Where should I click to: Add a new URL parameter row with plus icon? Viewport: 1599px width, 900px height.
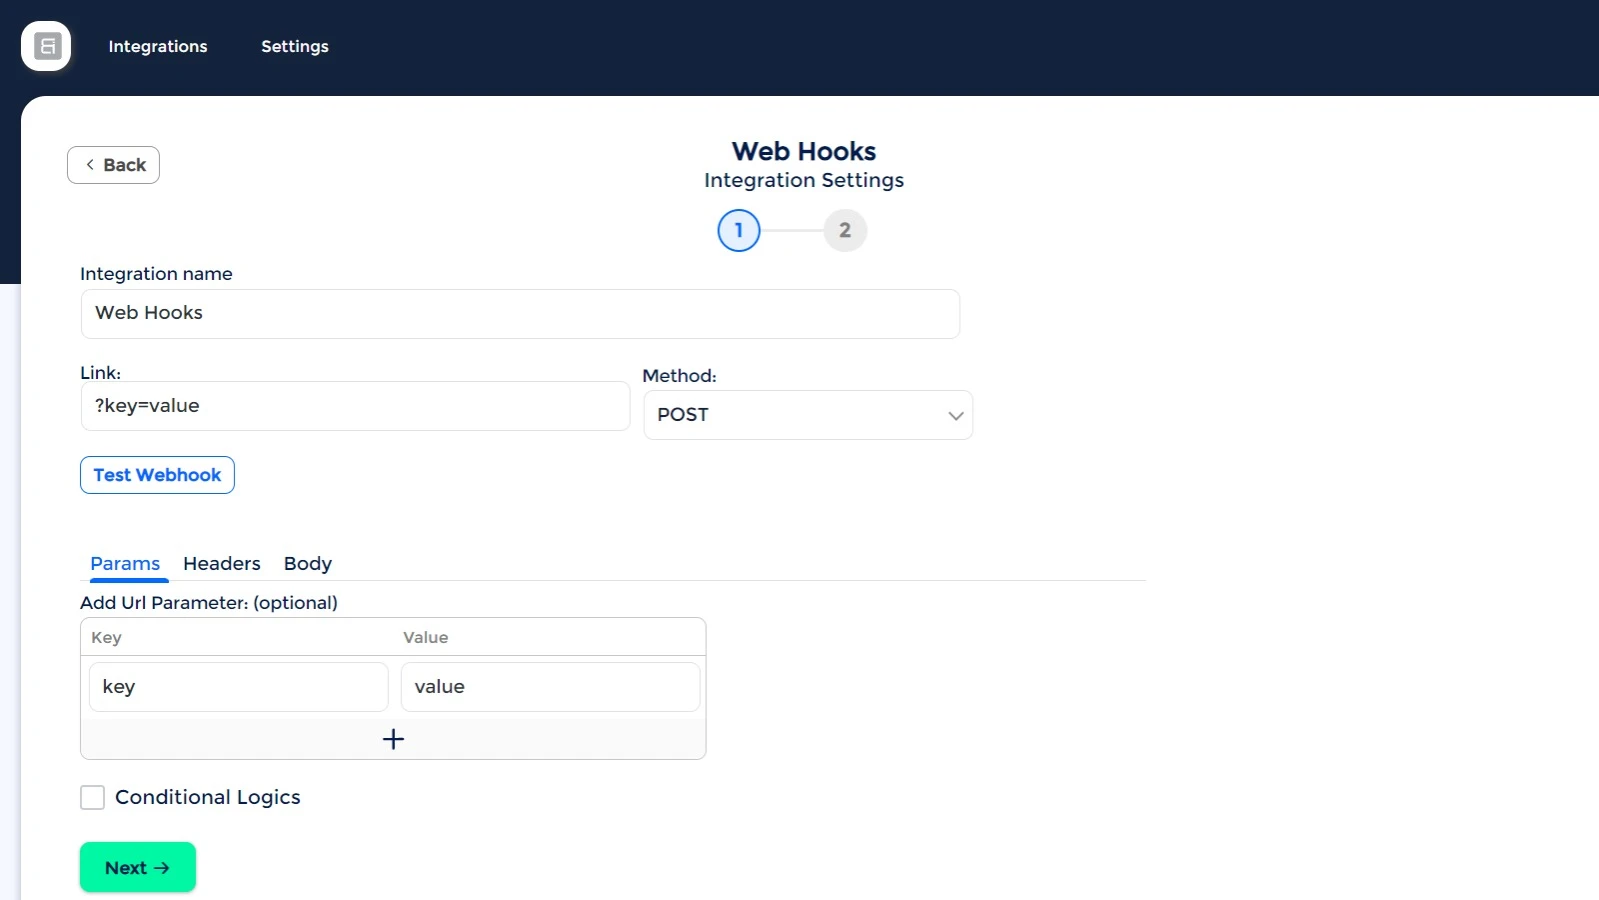tap(393, 739)
